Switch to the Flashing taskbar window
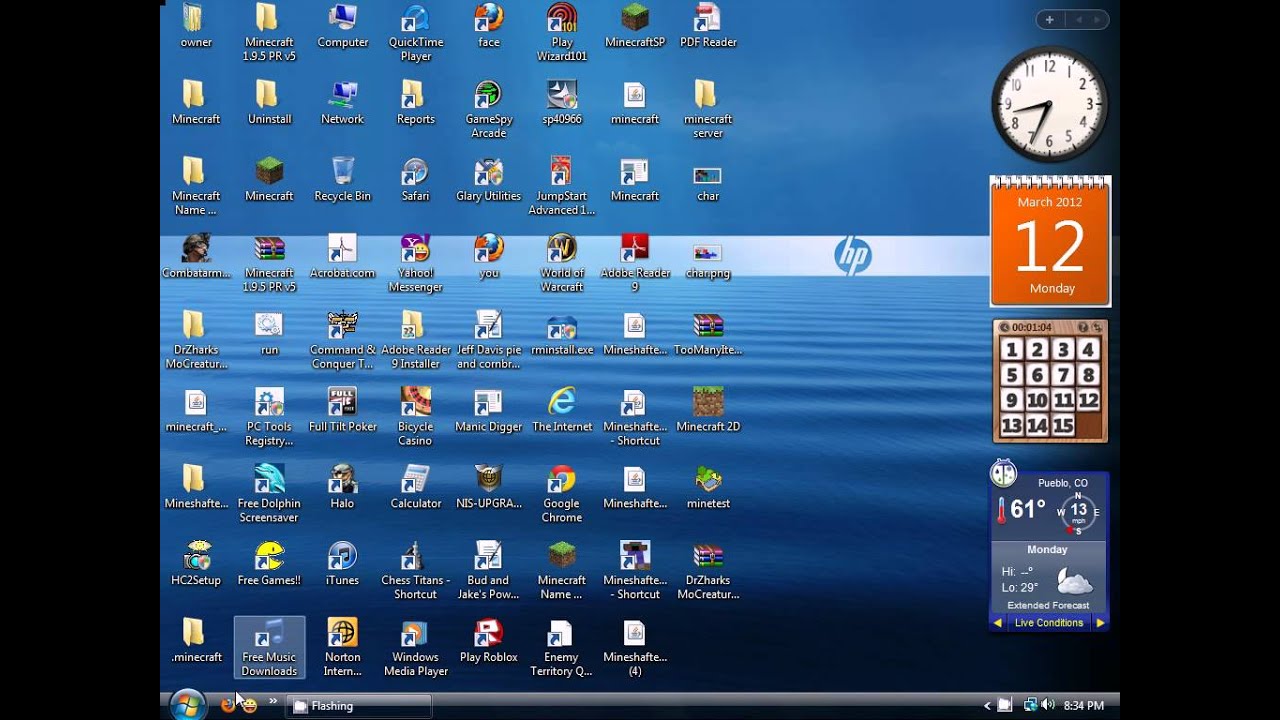Viewport: 1280px width, 720px height. tap(359, 706)
